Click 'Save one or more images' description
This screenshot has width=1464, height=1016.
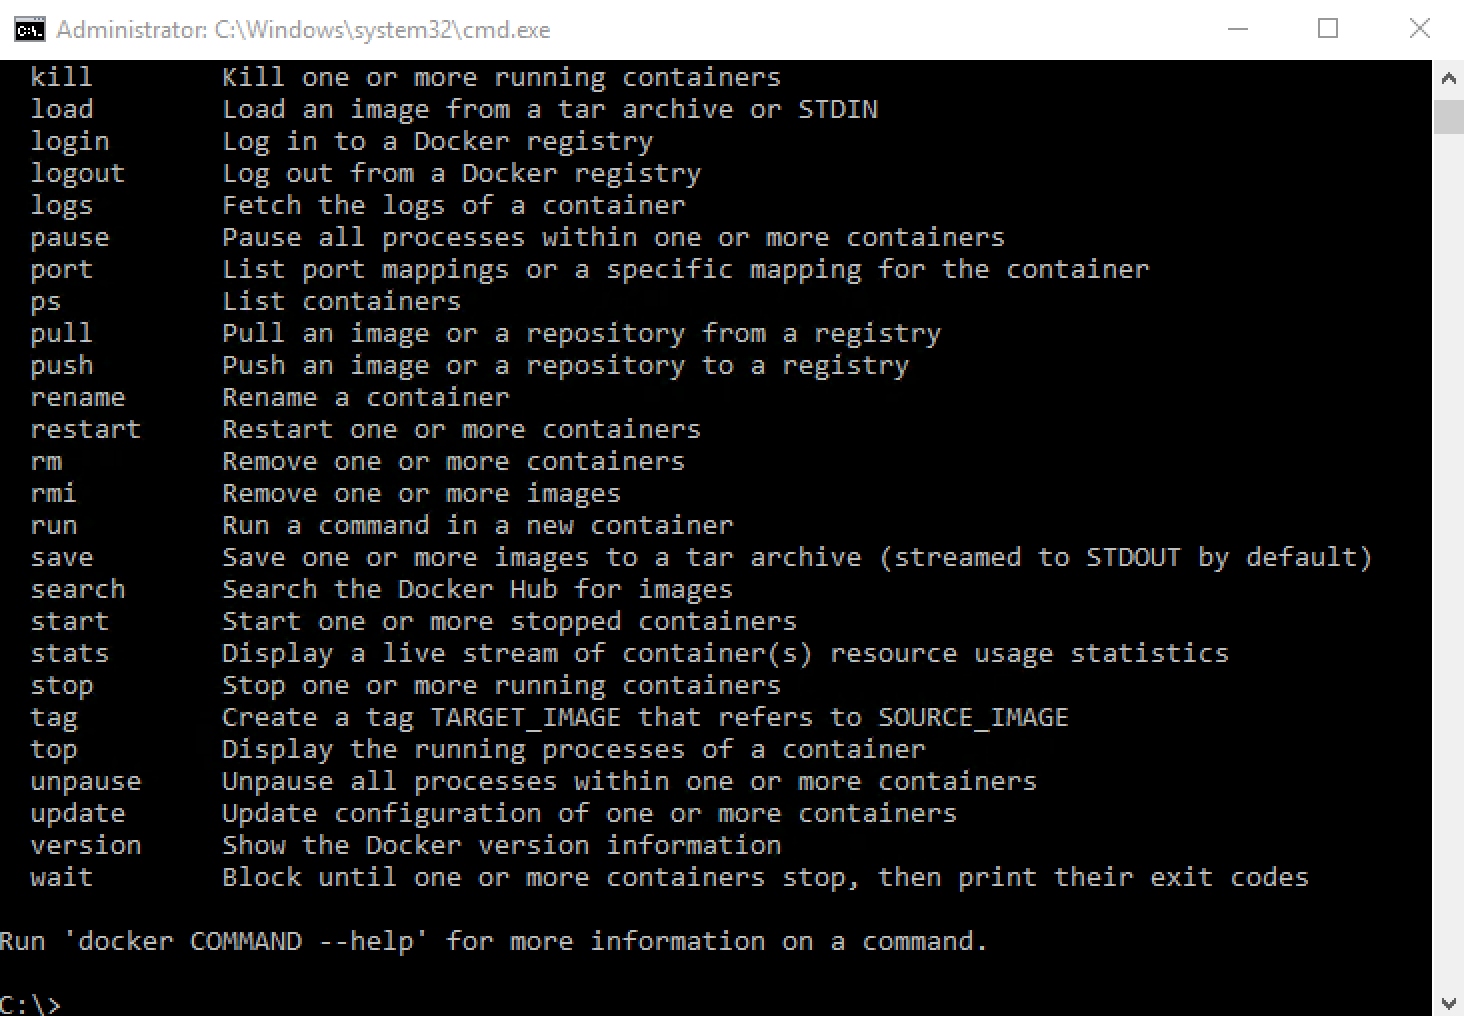tap(797, 557)
